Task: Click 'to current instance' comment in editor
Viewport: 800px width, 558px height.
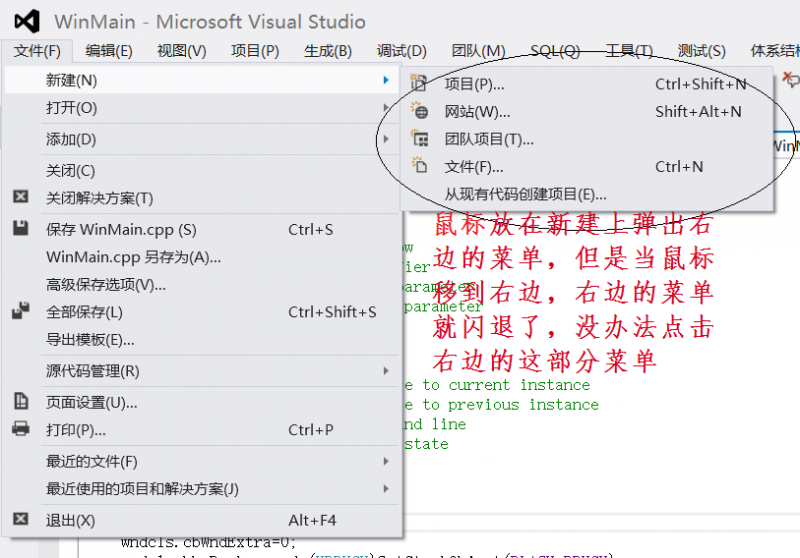Action: point(506,385)
